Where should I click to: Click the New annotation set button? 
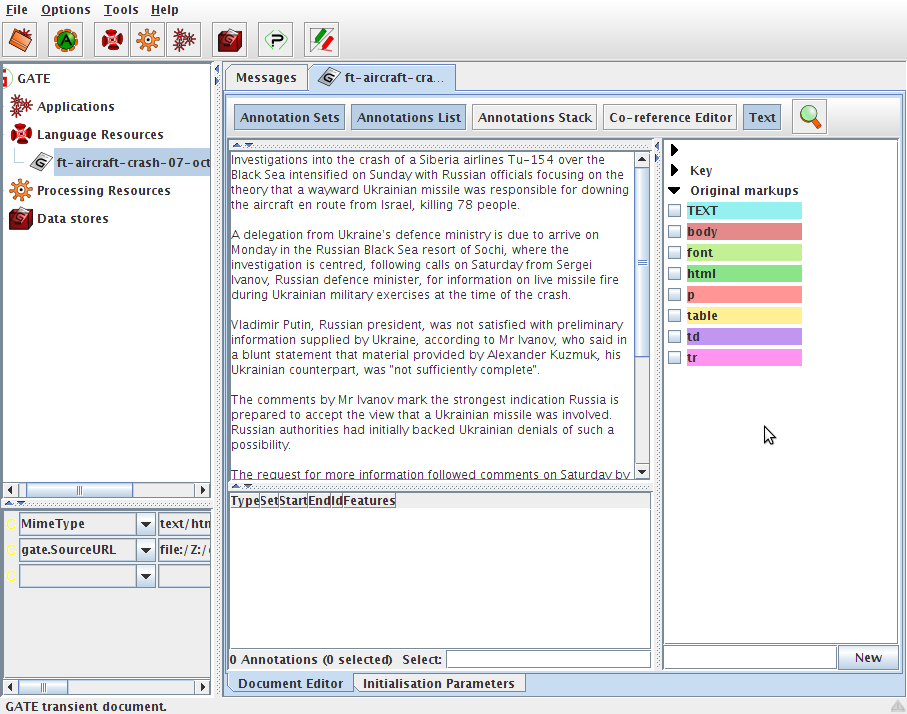[x=867, y=657]
